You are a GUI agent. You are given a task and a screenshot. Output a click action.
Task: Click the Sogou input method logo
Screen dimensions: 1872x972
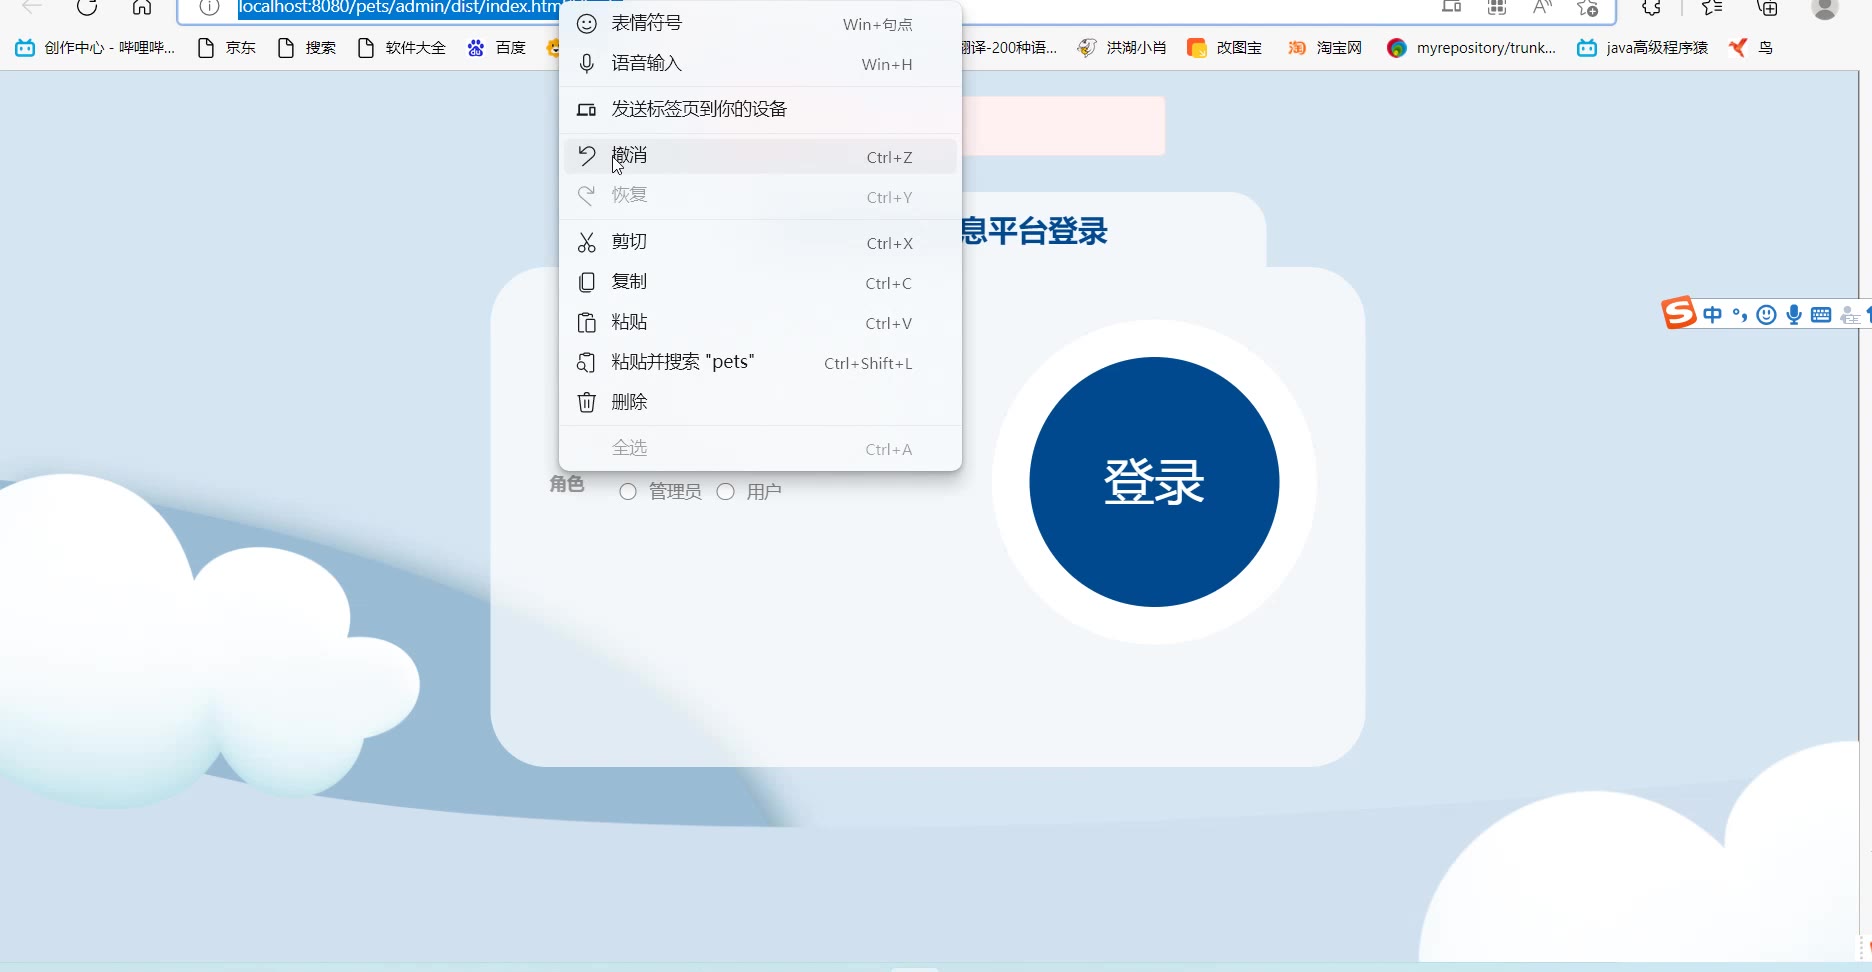point(1679,313)
